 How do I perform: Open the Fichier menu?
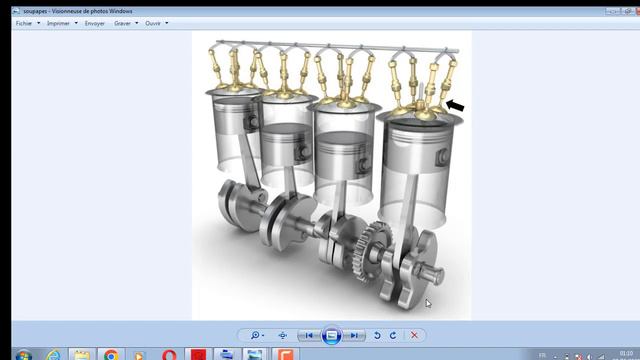[x=24, y=23]
